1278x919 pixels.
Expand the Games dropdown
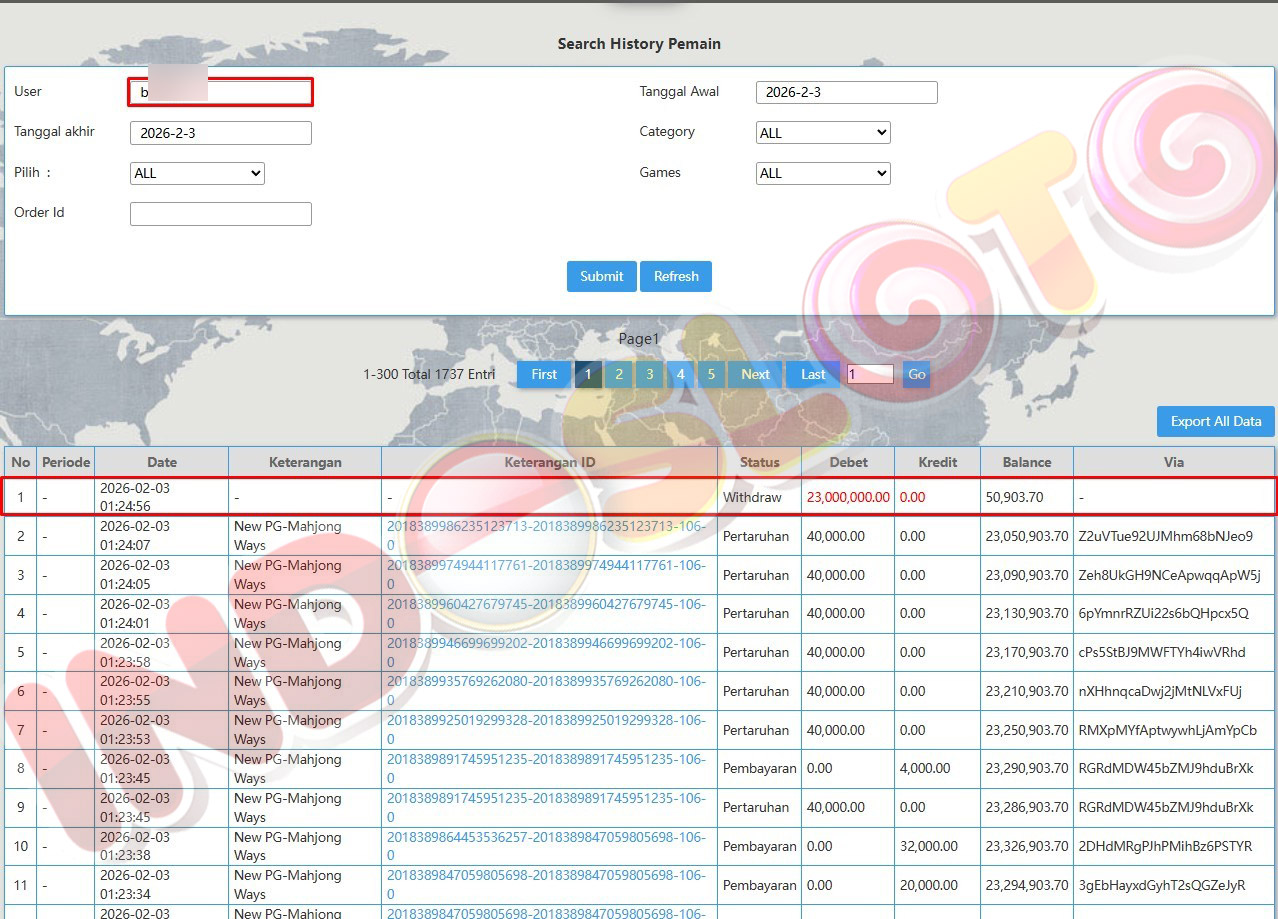pyautogui.click(x=823, y=173)
